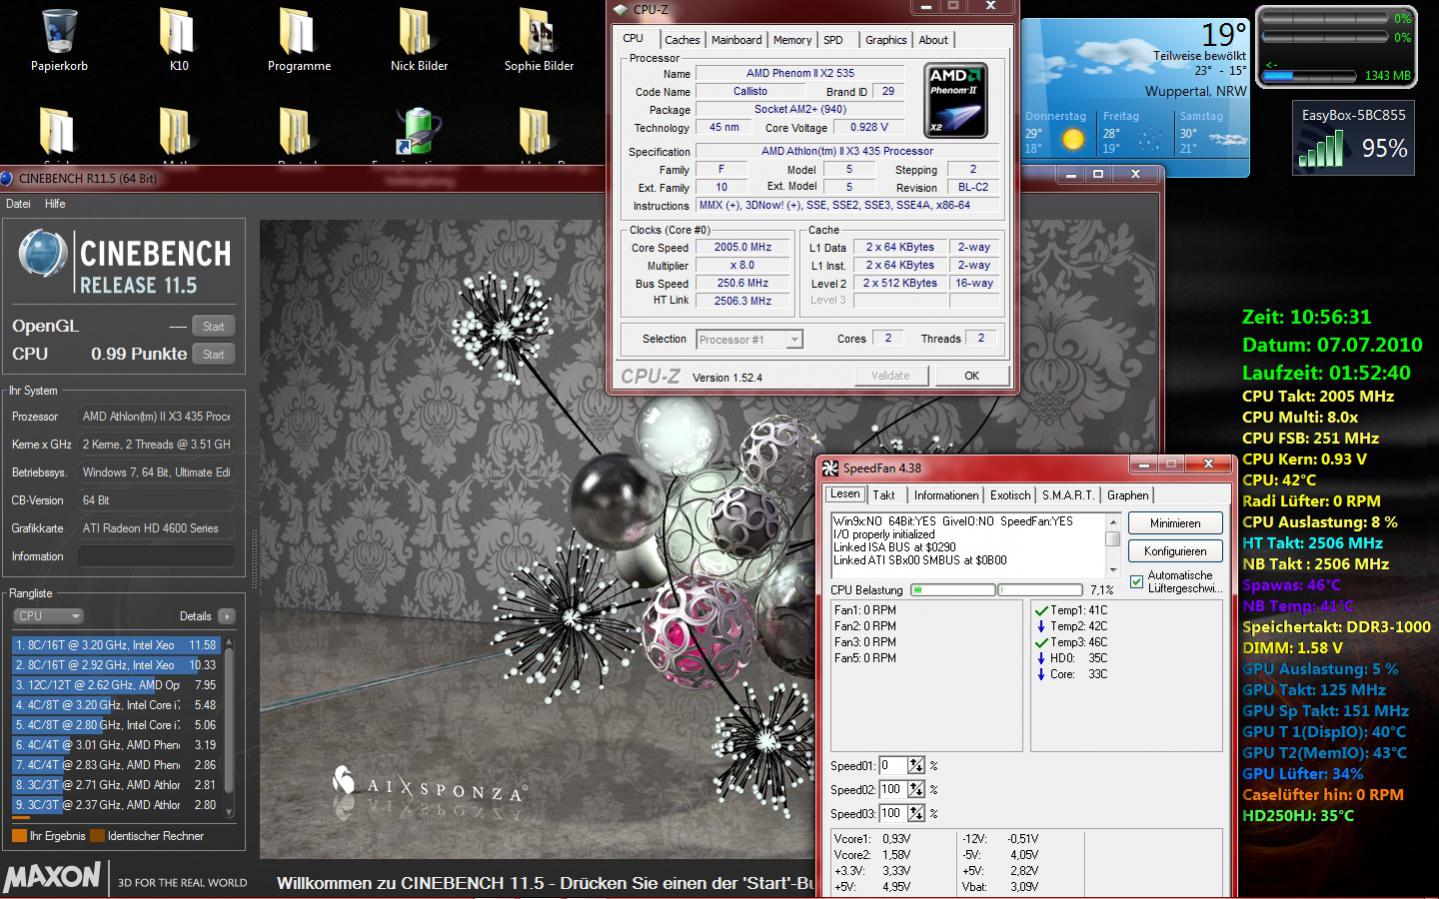Open the Programme folder on desktop

(x=298, y=30)
